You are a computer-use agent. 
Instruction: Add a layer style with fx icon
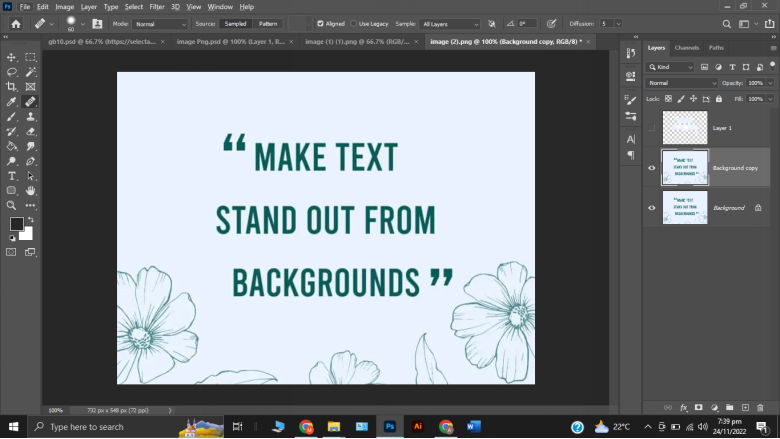pos(683,408)
